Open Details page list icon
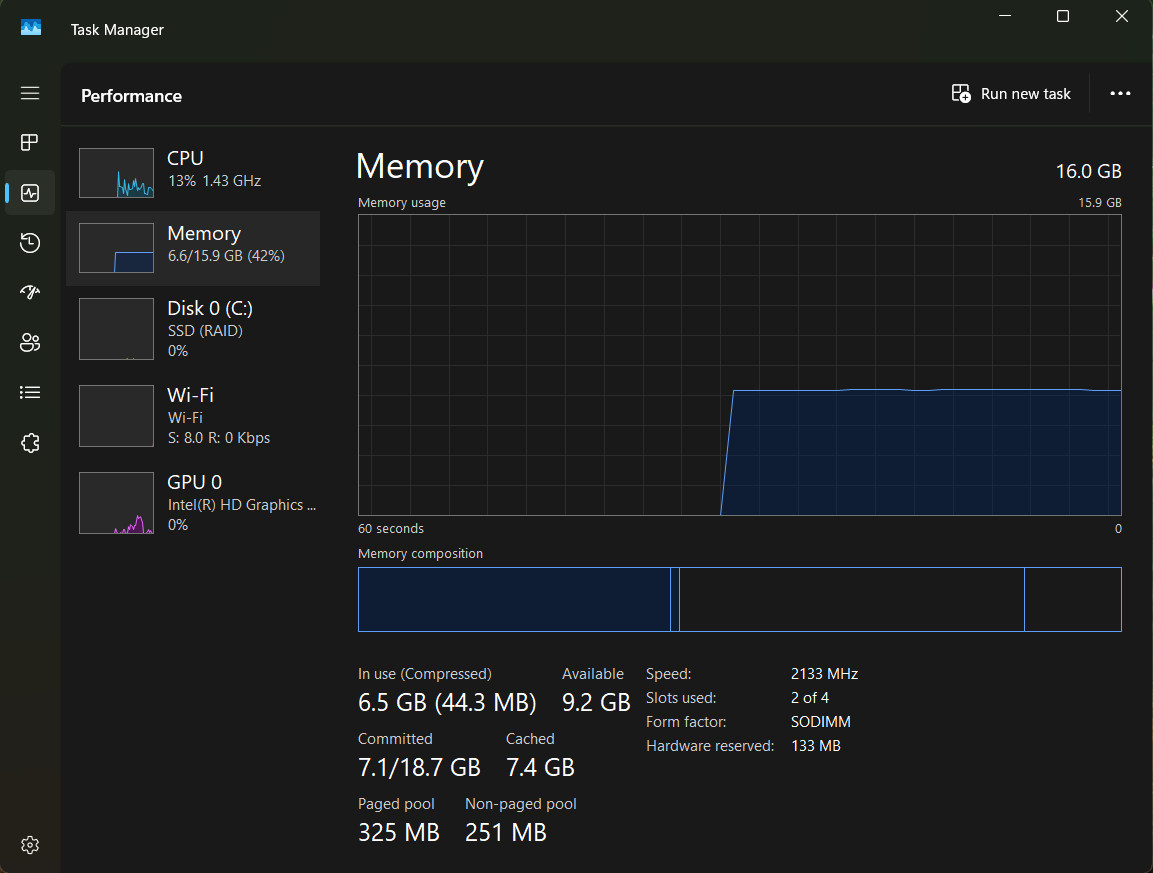This screenshot has width=1153, height=873. [x=30, y=393]
